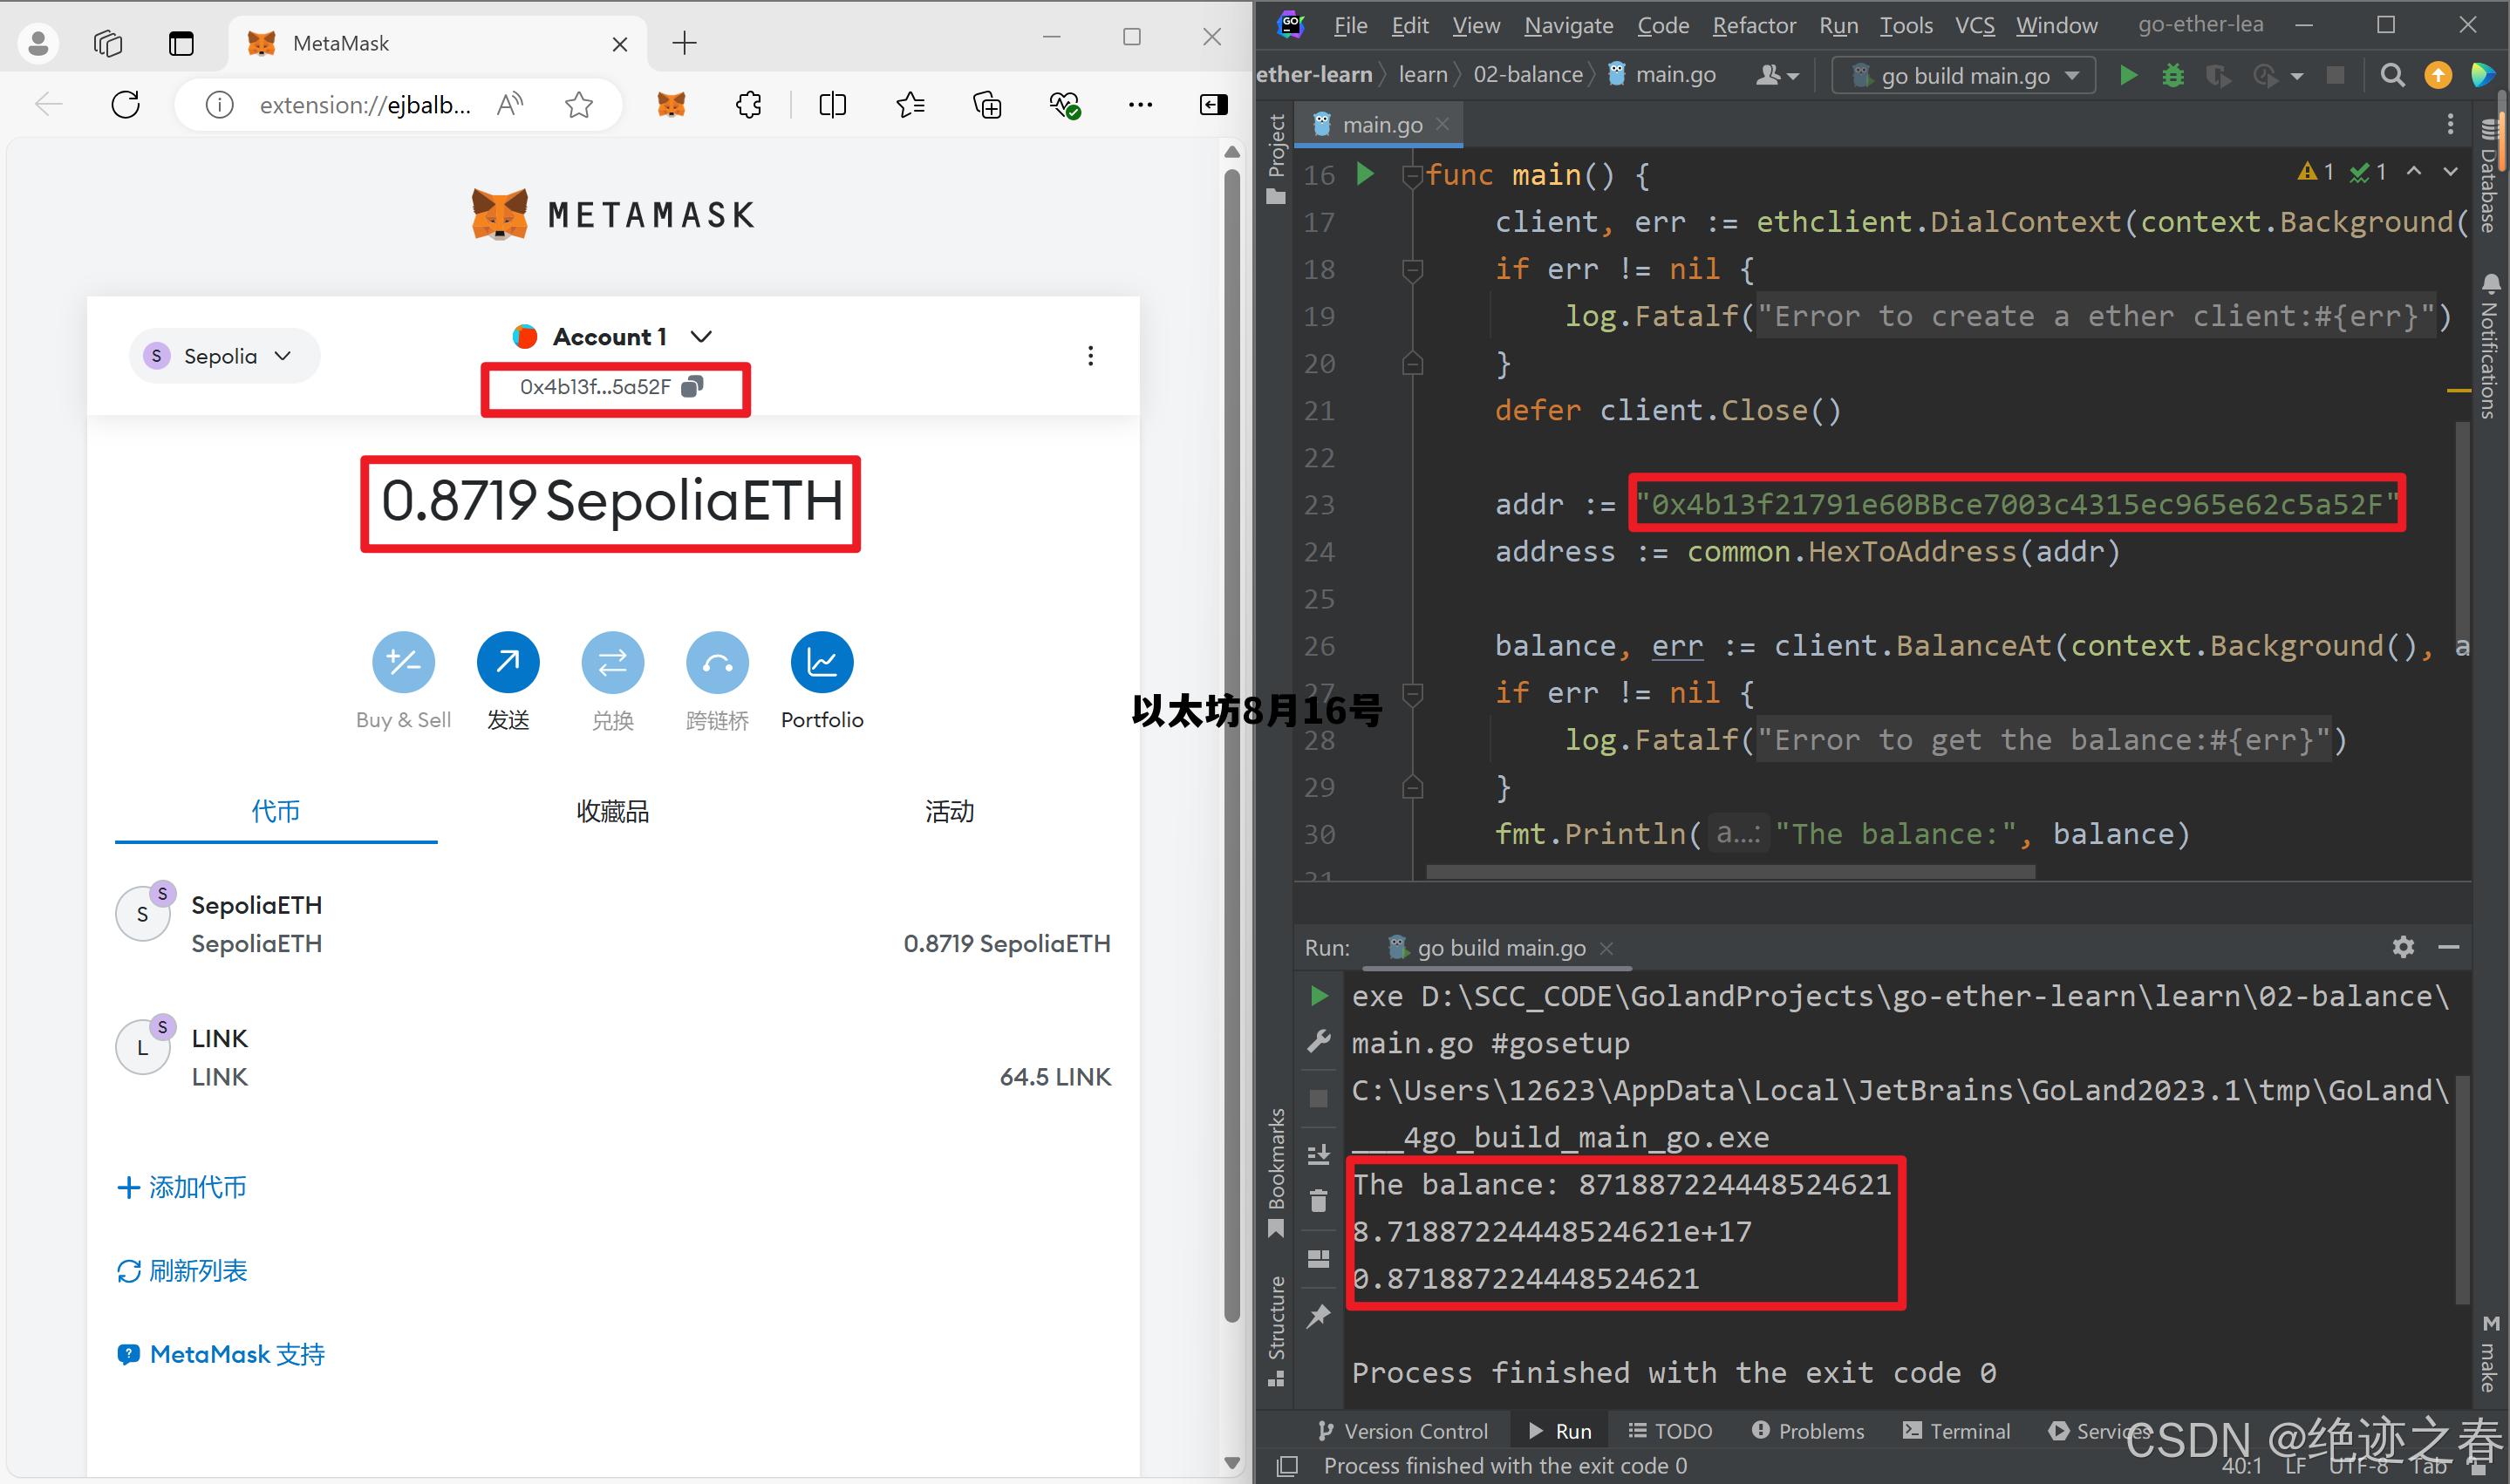Open Run panel settings gear
Image resolution: width=2510 pixels, height=1484 pixels.
[2403, 946]
